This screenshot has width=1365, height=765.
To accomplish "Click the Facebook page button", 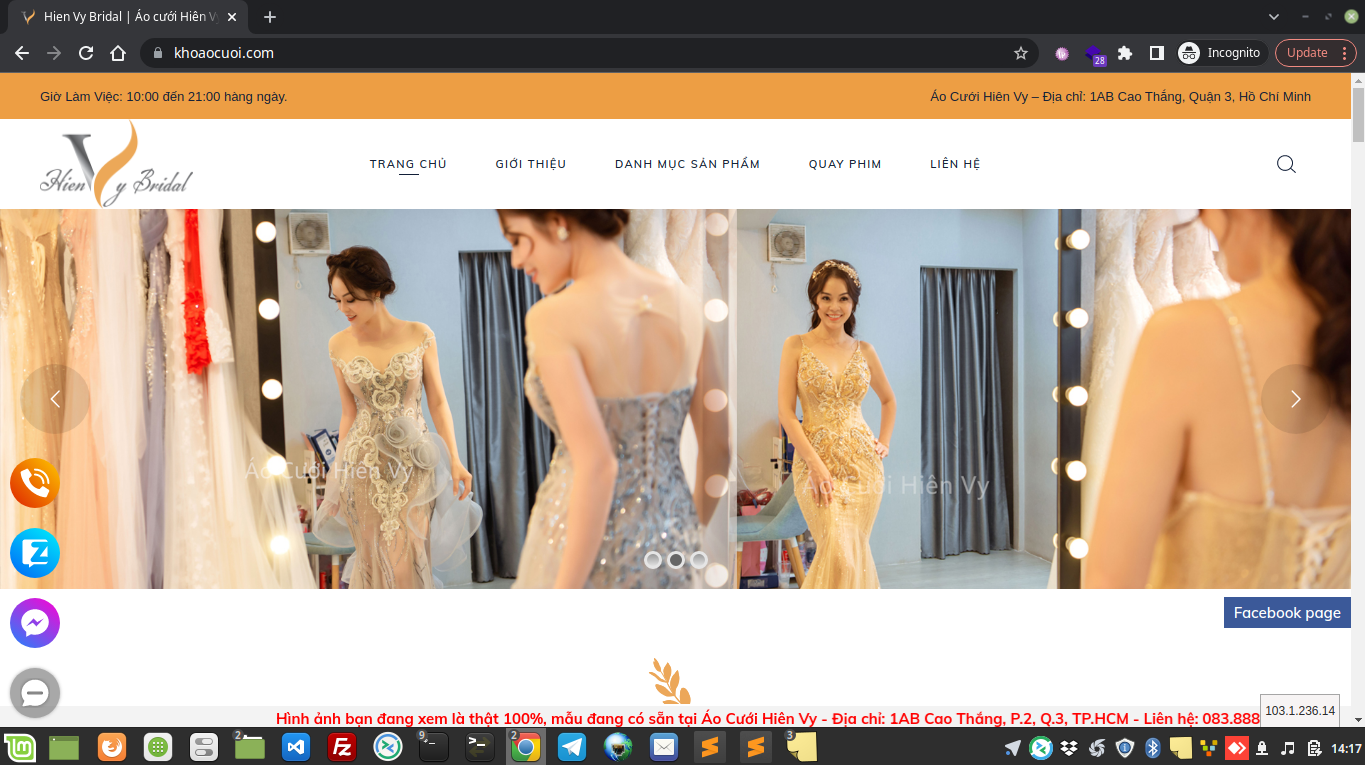I will (x=1287, y=612).
